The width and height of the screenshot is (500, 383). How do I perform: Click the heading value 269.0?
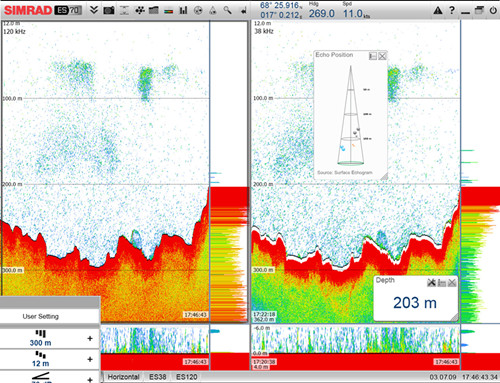coord(321,14)
